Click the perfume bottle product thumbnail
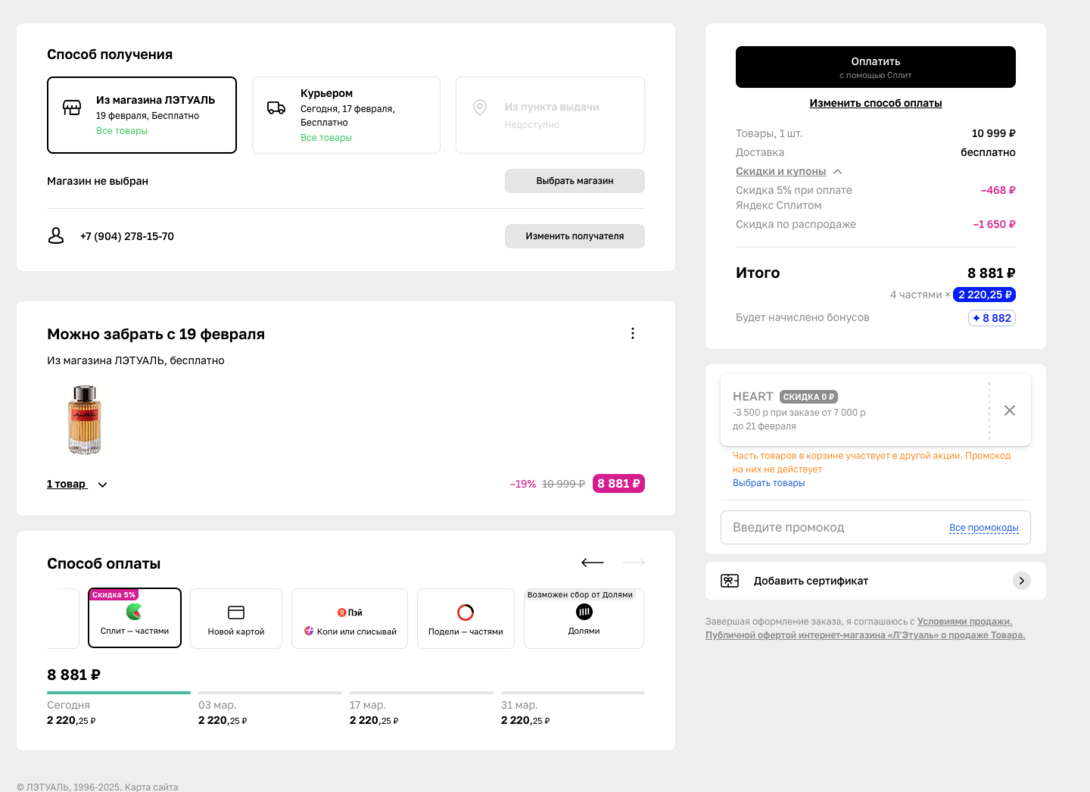 pos(85,420)
